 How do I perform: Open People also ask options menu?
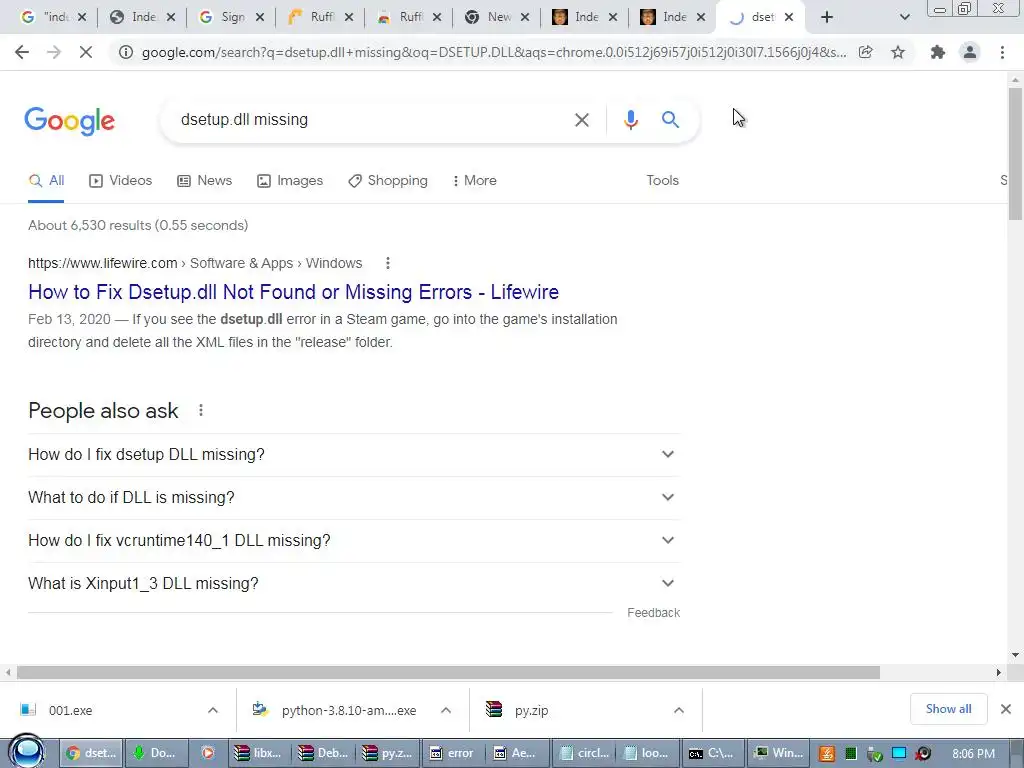[x=201, y=410]
